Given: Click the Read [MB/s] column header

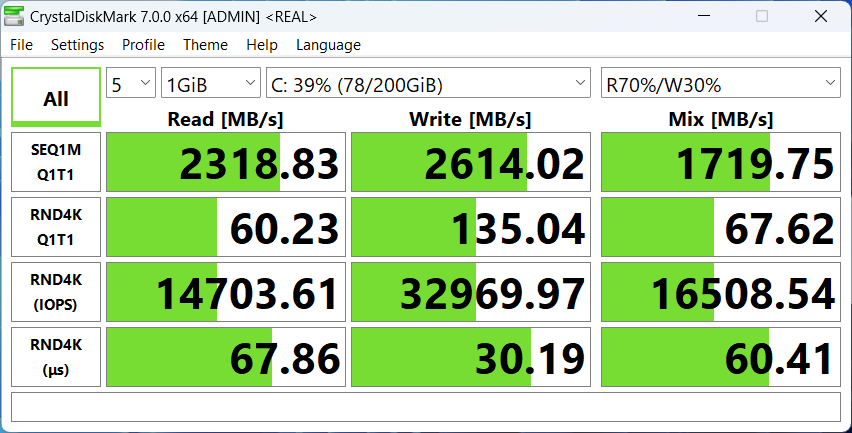Looking at the screenshot, I should click(x=225, y=119).
